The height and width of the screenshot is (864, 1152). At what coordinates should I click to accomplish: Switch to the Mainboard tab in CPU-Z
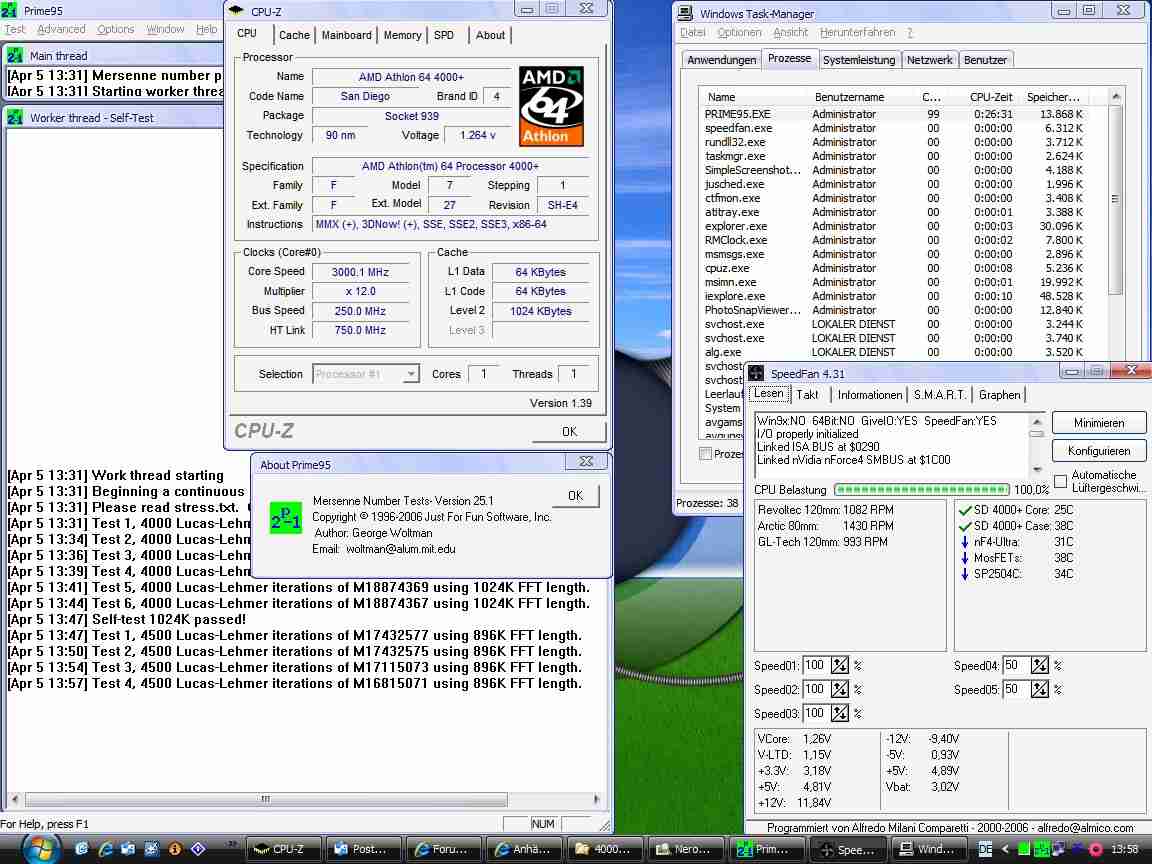point(347,35)
